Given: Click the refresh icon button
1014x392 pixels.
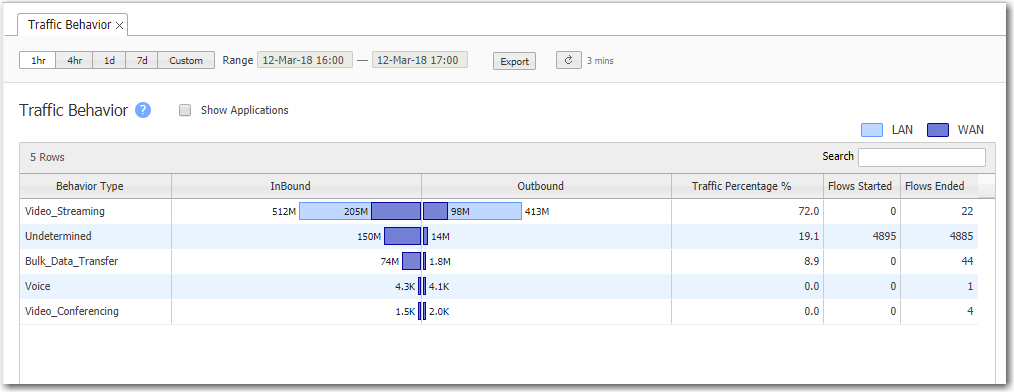Looking at the screenshot, I should pos(568,60).
